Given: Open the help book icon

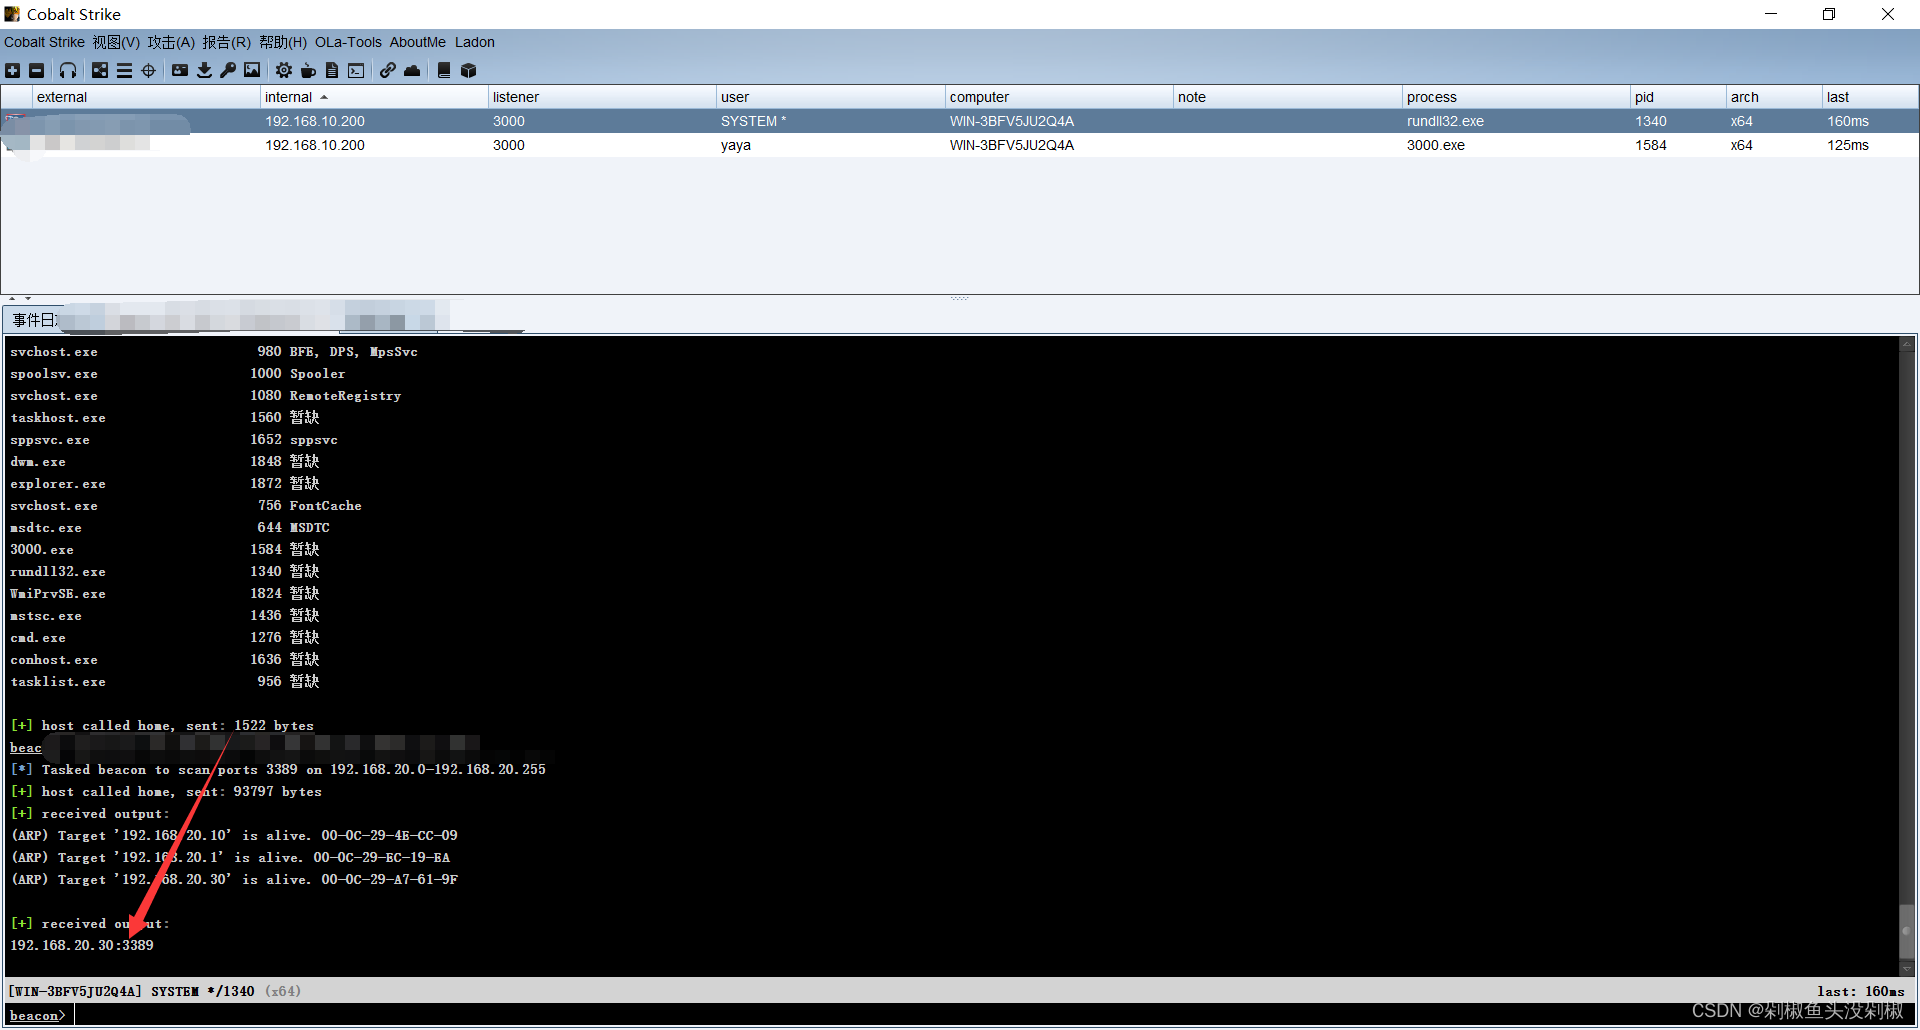Looking at the screenshot, I should tap(444, 70).
